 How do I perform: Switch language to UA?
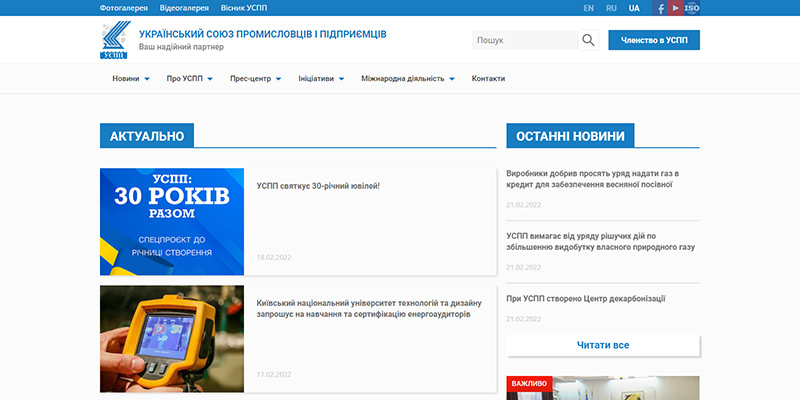click(x=634, y=8)
